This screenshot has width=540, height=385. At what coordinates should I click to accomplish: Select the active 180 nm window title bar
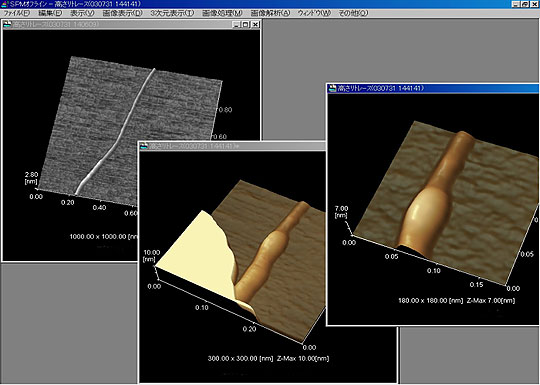click(434, 88)
